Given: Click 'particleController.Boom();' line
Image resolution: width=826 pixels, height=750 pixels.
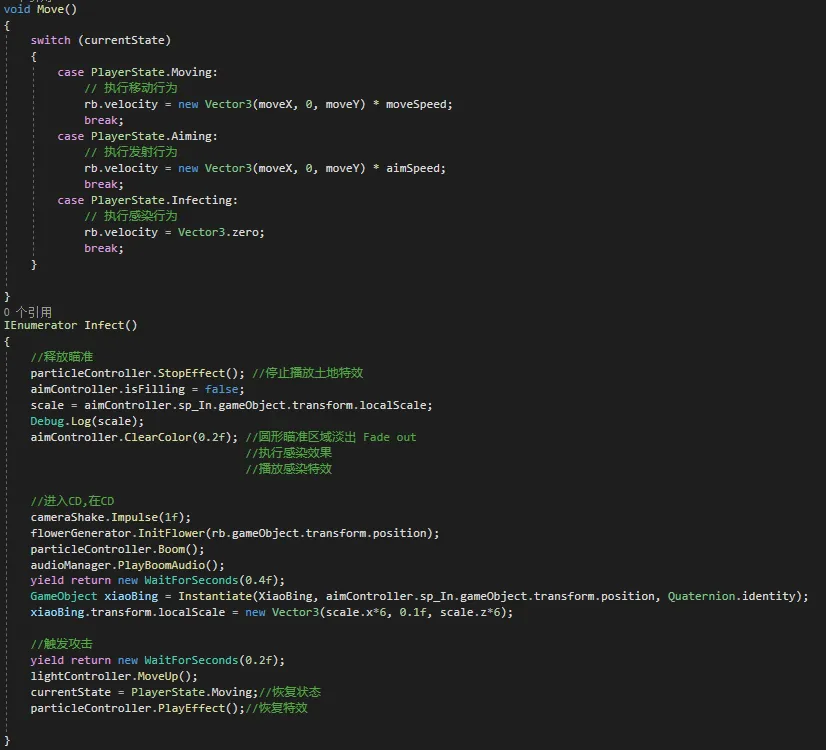Looking at the screenshot, I should (117, 549).
